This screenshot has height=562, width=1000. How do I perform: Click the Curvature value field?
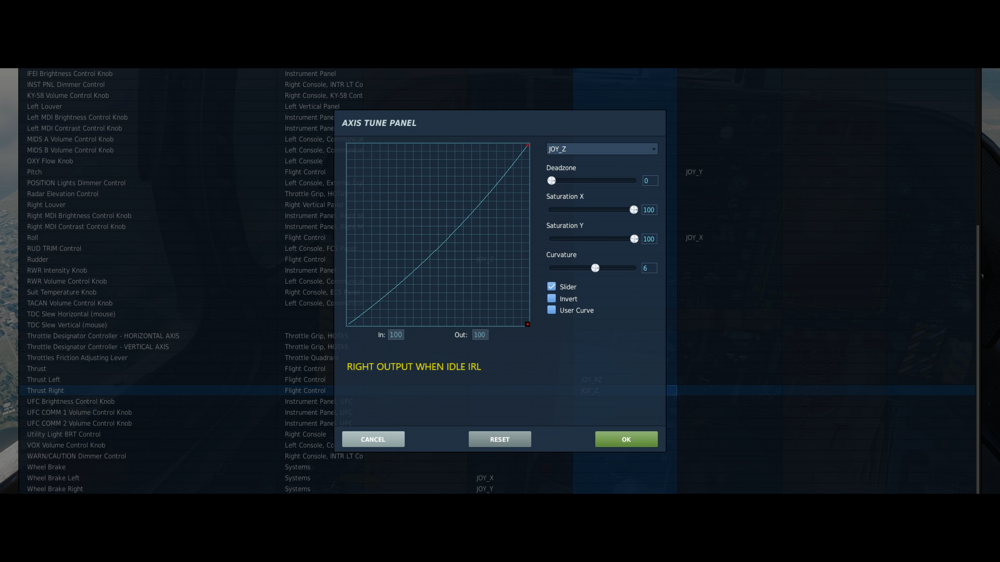(x=649, y=268)
